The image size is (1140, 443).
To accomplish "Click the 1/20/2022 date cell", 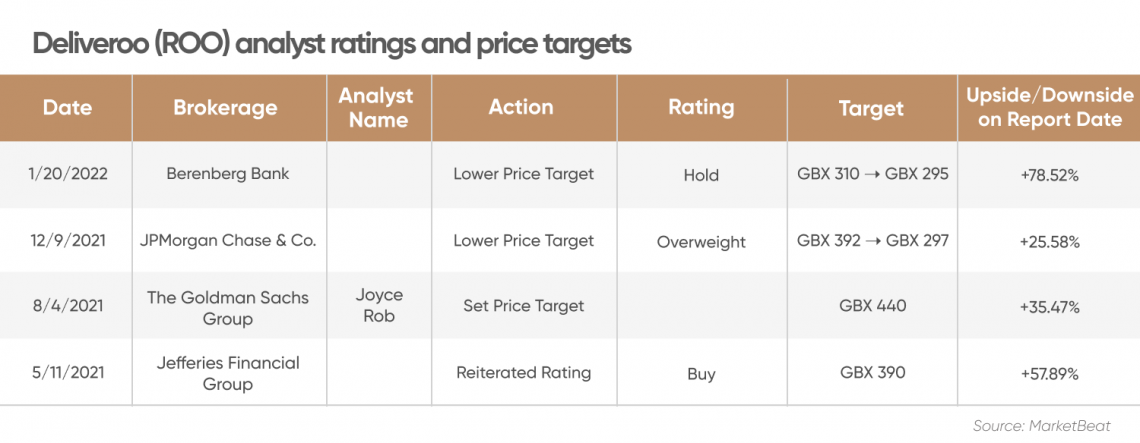I will pos(67,175).
